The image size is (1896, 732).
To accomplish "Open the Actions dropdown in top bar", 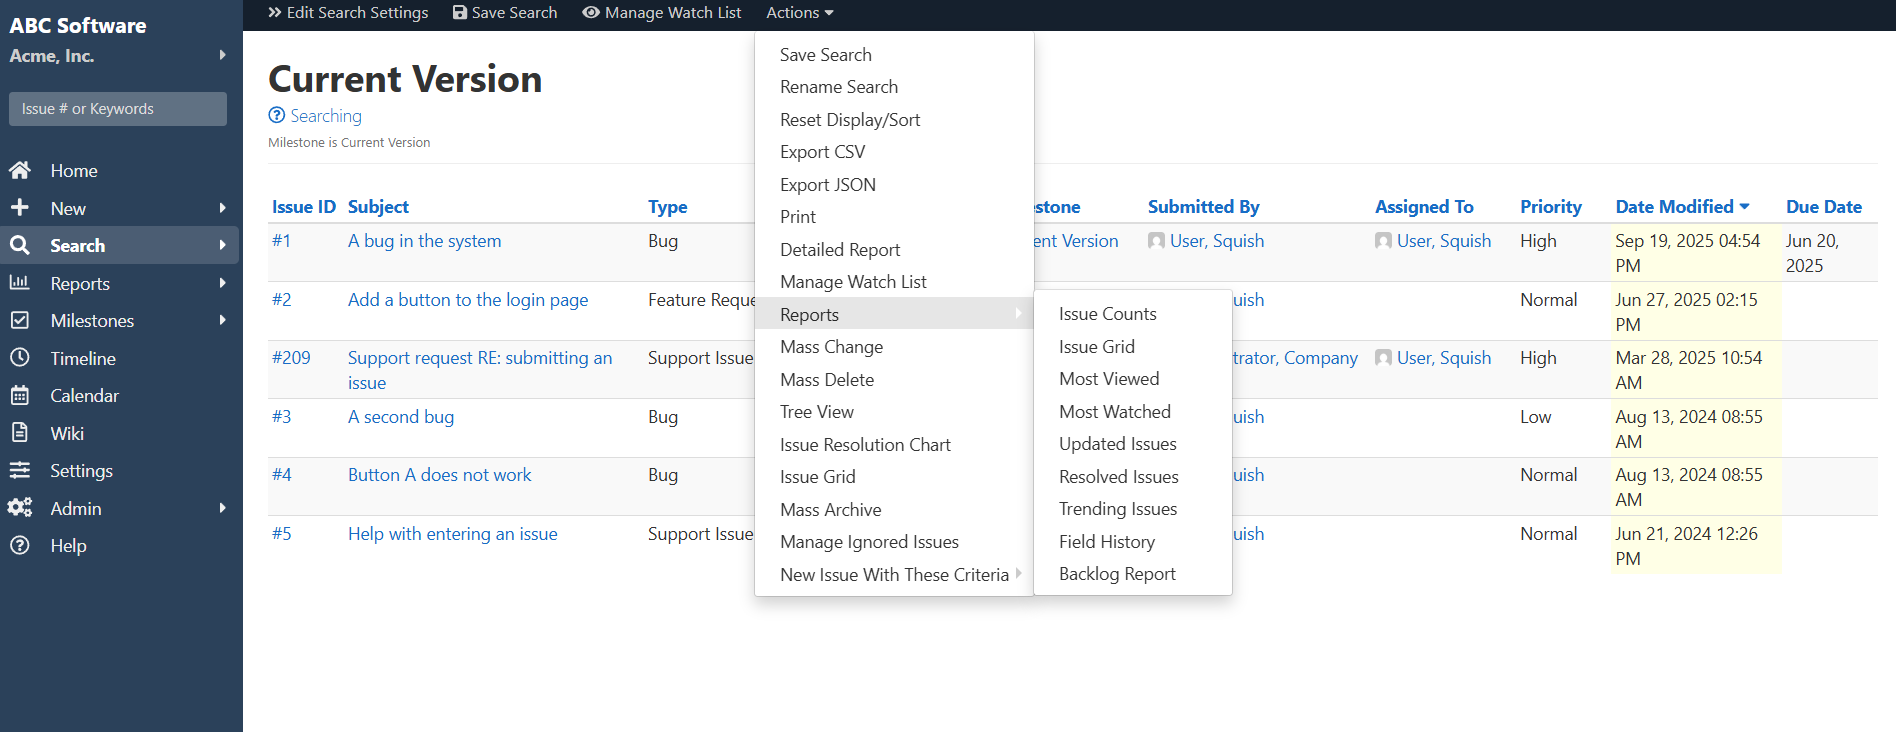I will coord(799,13).
